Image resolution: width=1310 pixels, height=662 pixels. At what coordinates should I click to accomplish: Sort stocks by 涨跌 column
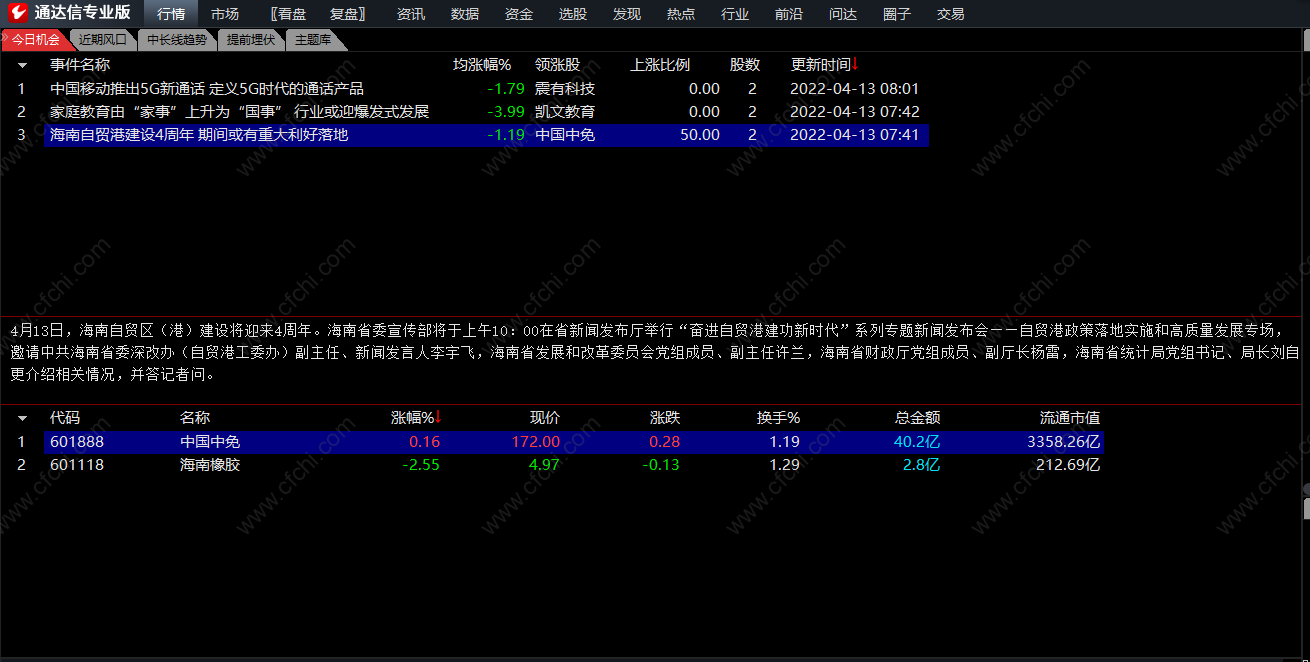pos(665,418)
